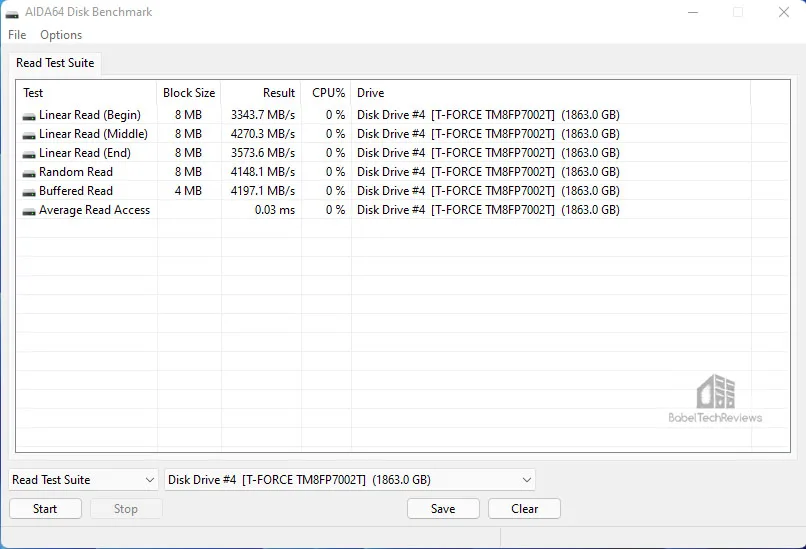Save the benchmark results
Image resolution: width=806 pixels, height=549 pixels.
pyautogui.click(x=443, y=509)
